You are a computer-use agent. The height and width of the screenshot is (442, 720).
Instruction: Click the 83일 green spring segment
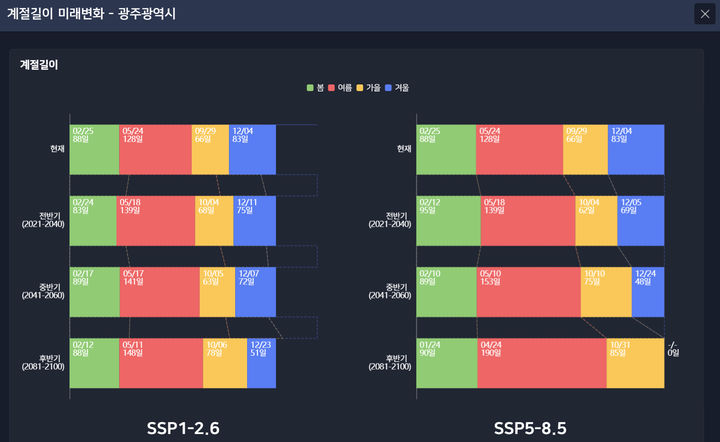pos(93,221)
